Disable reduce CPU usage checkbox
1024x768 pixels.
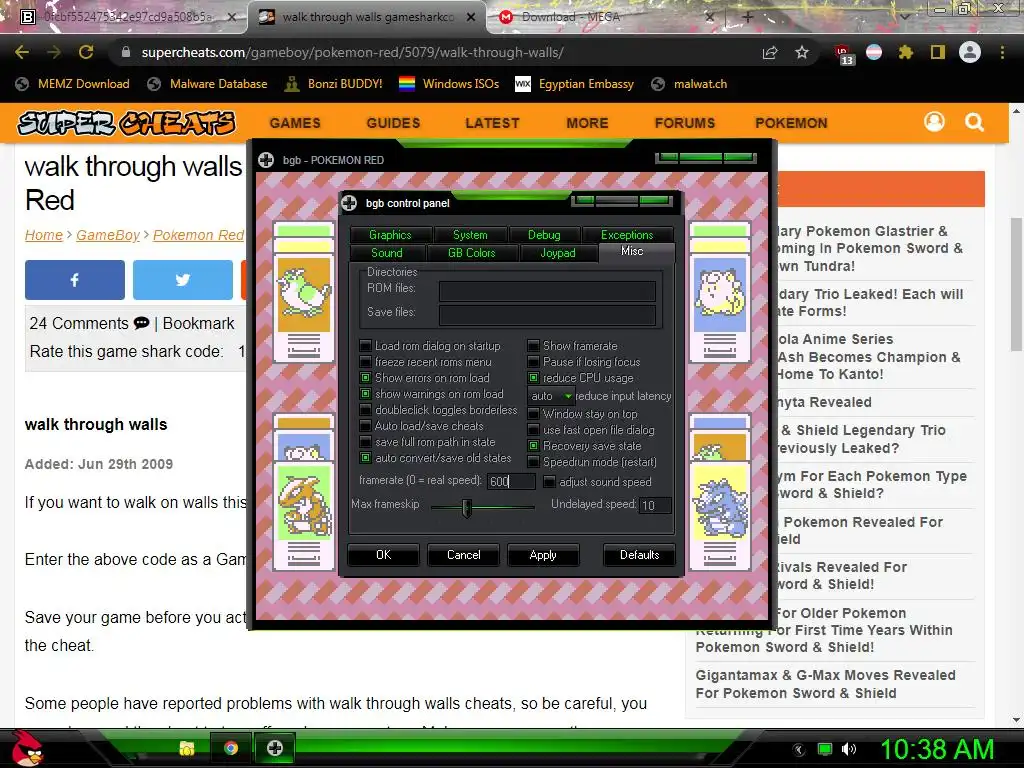tap(534, 377)
